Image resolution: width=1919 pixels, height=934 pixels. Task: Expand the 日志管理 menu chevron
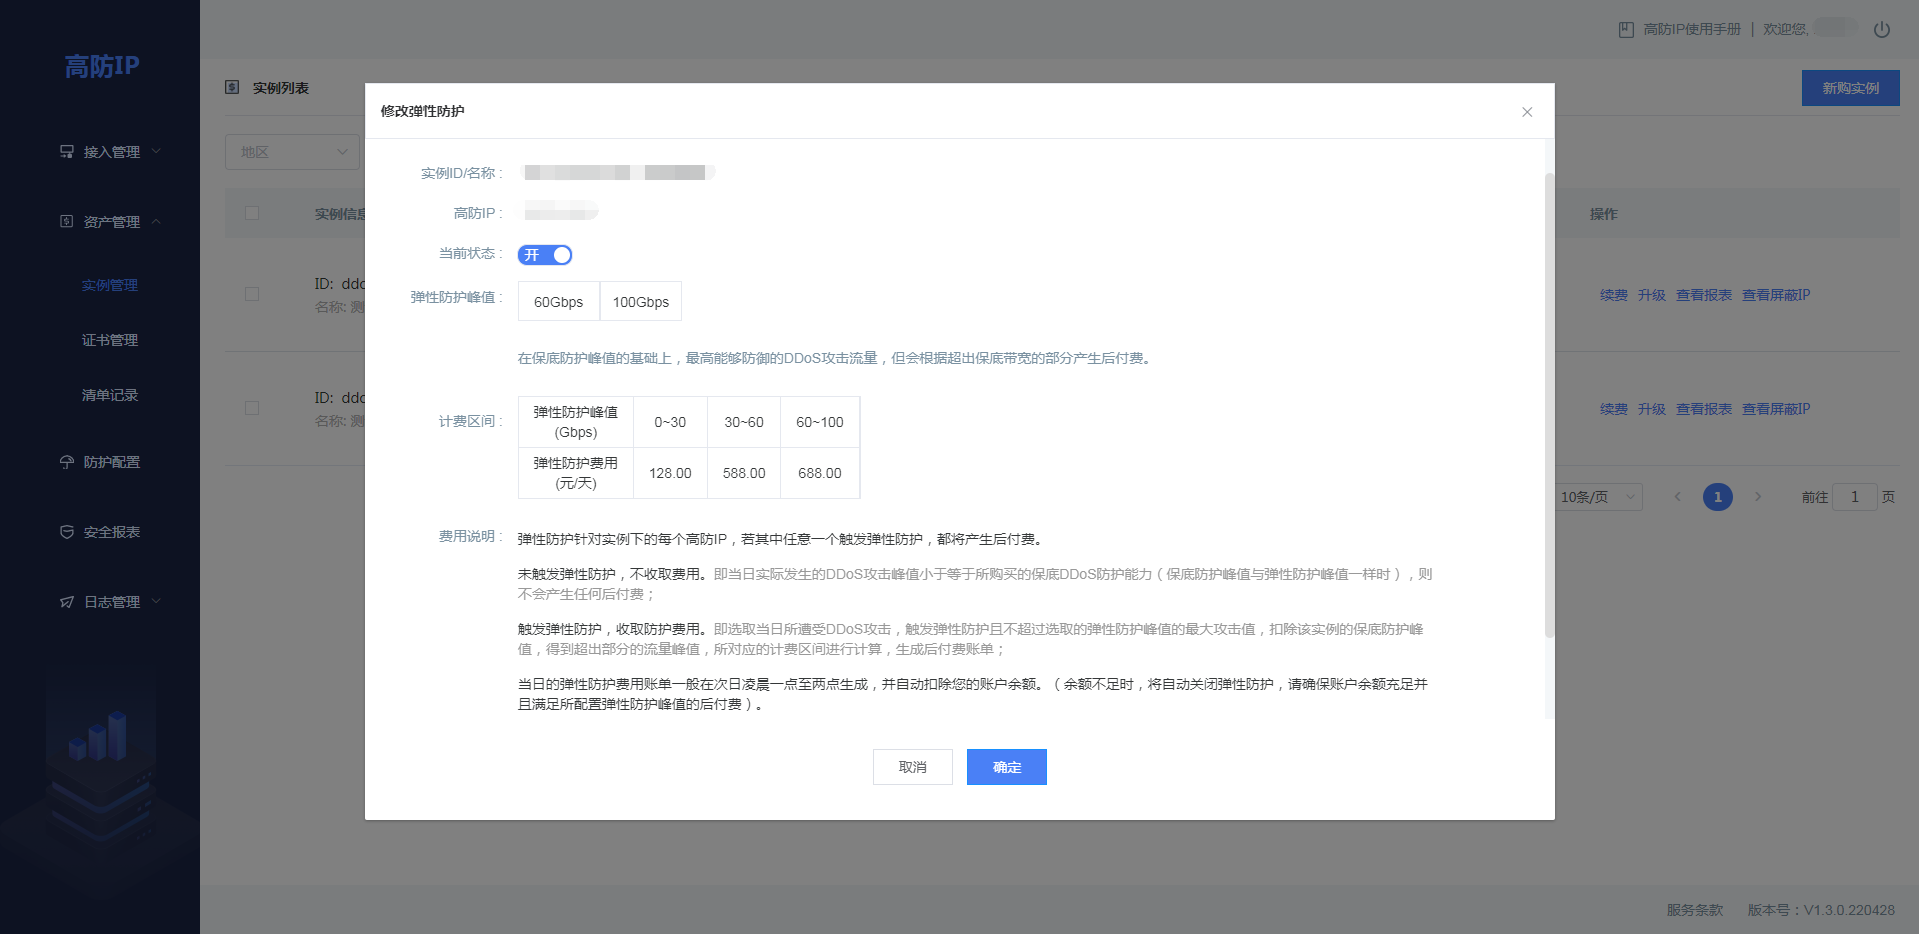coord(156,602)
